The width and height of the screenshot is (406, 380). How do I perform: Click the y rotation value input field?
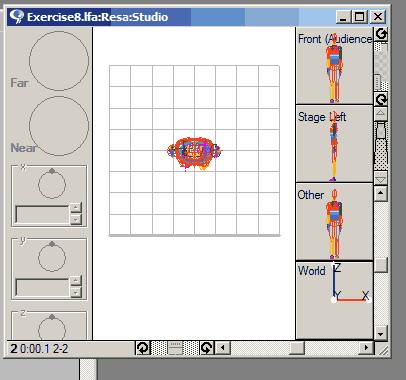coord(42,287)
